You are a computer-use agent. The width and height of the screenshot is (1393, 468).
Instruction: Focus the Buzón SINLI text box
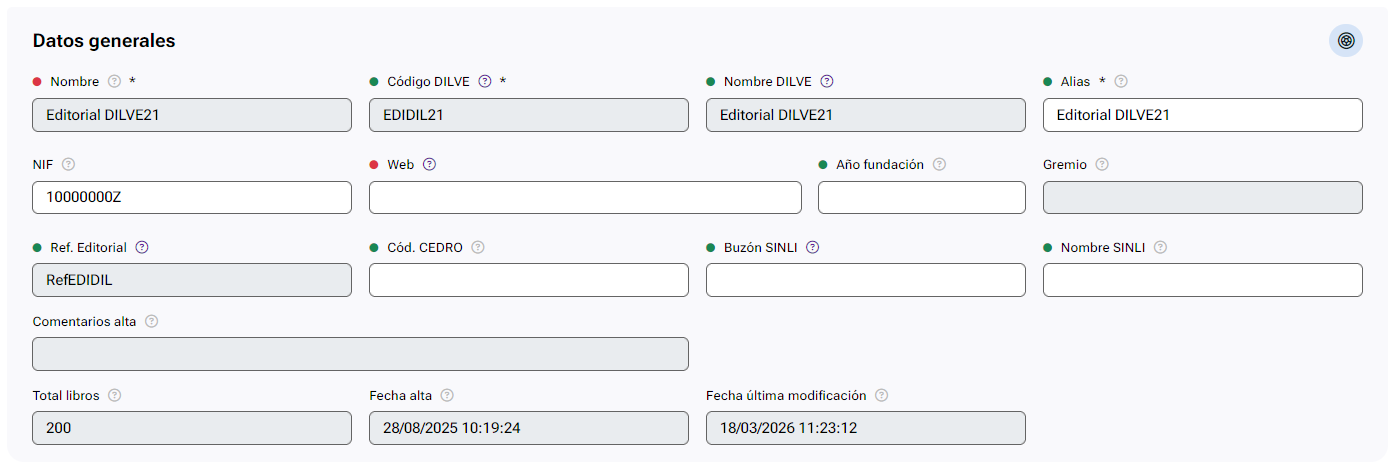click(865, 281)
